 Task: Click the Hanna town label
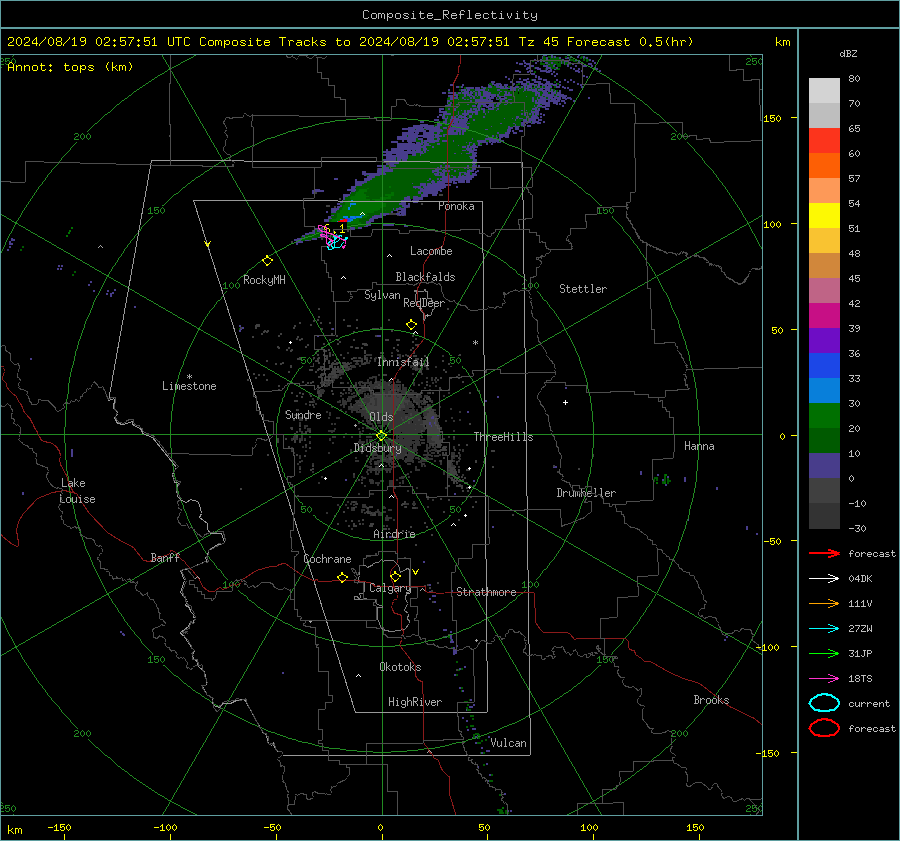(x=699, y=446)
